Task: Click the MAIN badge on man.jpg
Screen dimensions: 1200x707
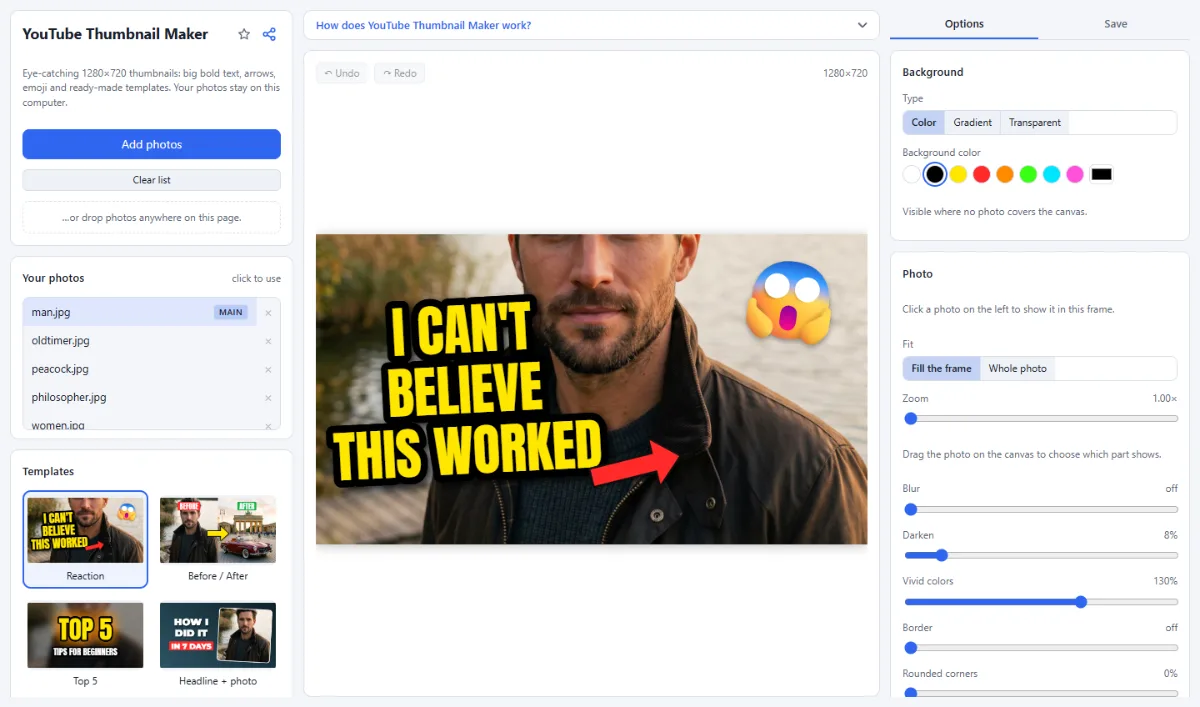Action: pyautogui.click(x=231, y=312)
